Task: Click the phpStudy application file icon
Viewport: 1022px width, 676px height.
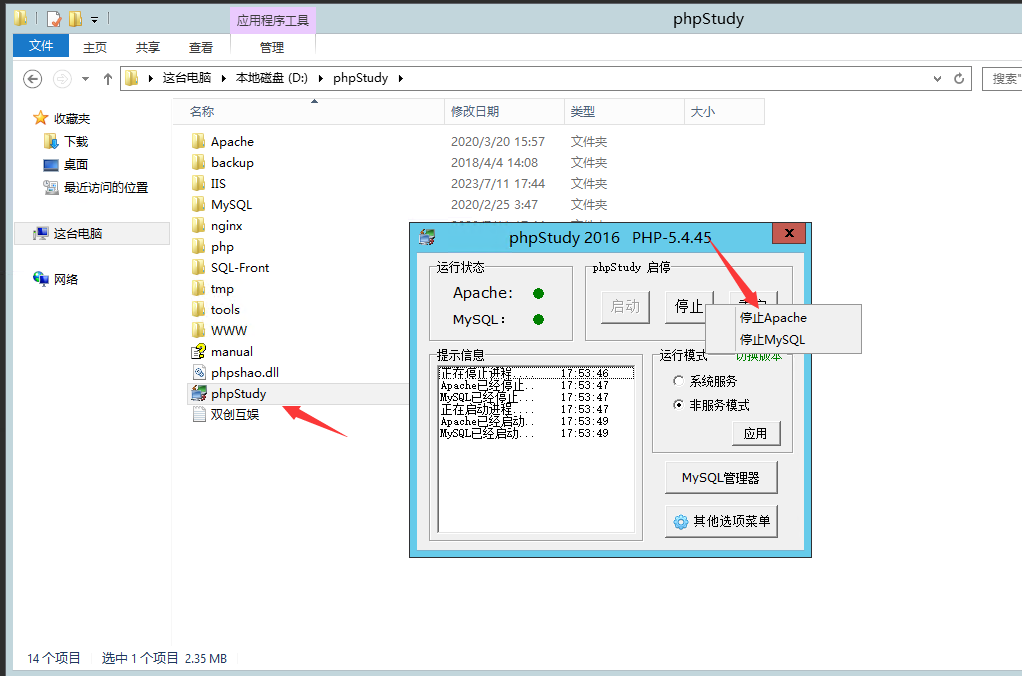Action: 198,394
